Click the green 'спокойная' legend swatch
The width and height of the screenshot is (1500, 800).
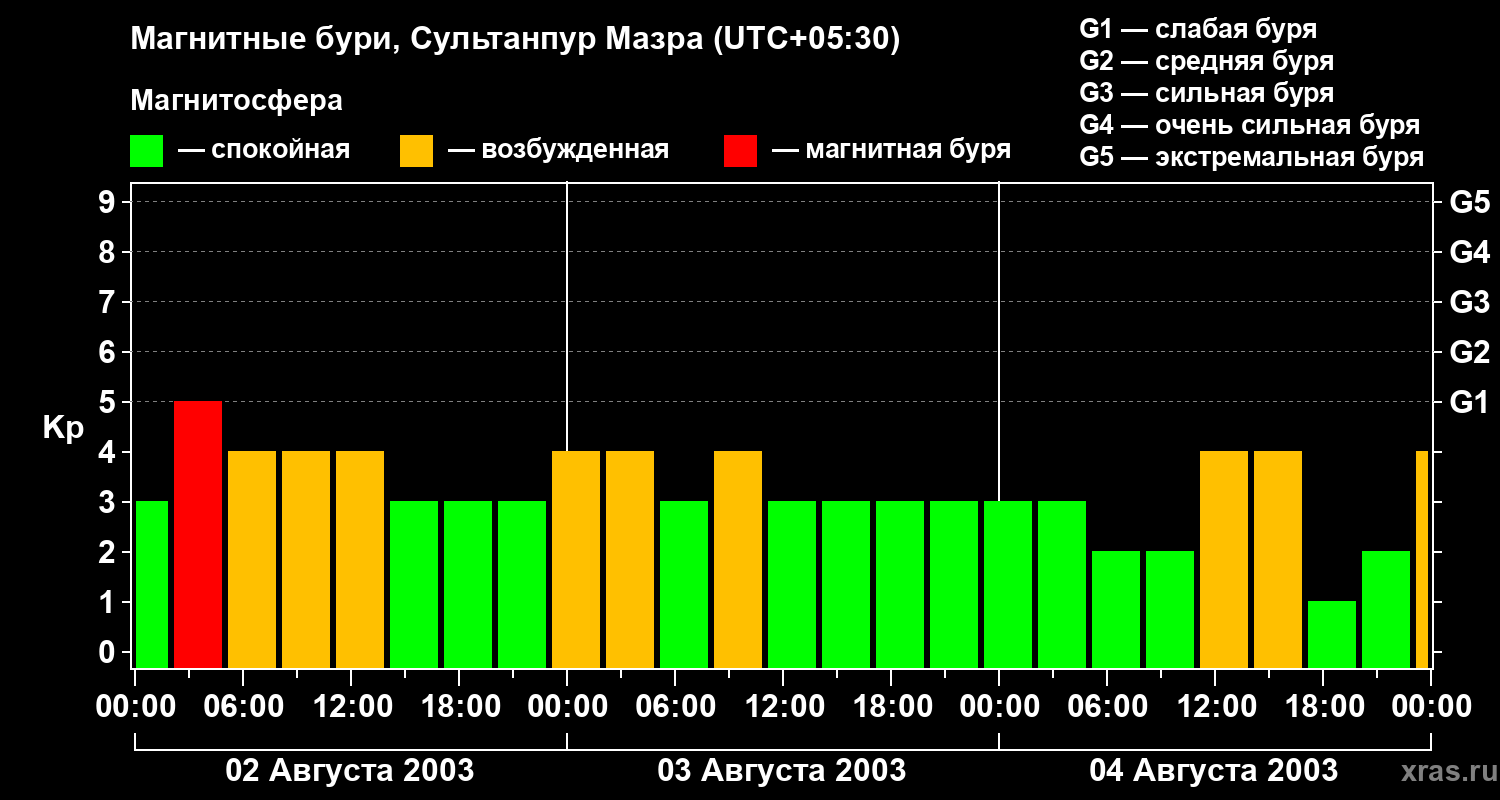(147, 151)
